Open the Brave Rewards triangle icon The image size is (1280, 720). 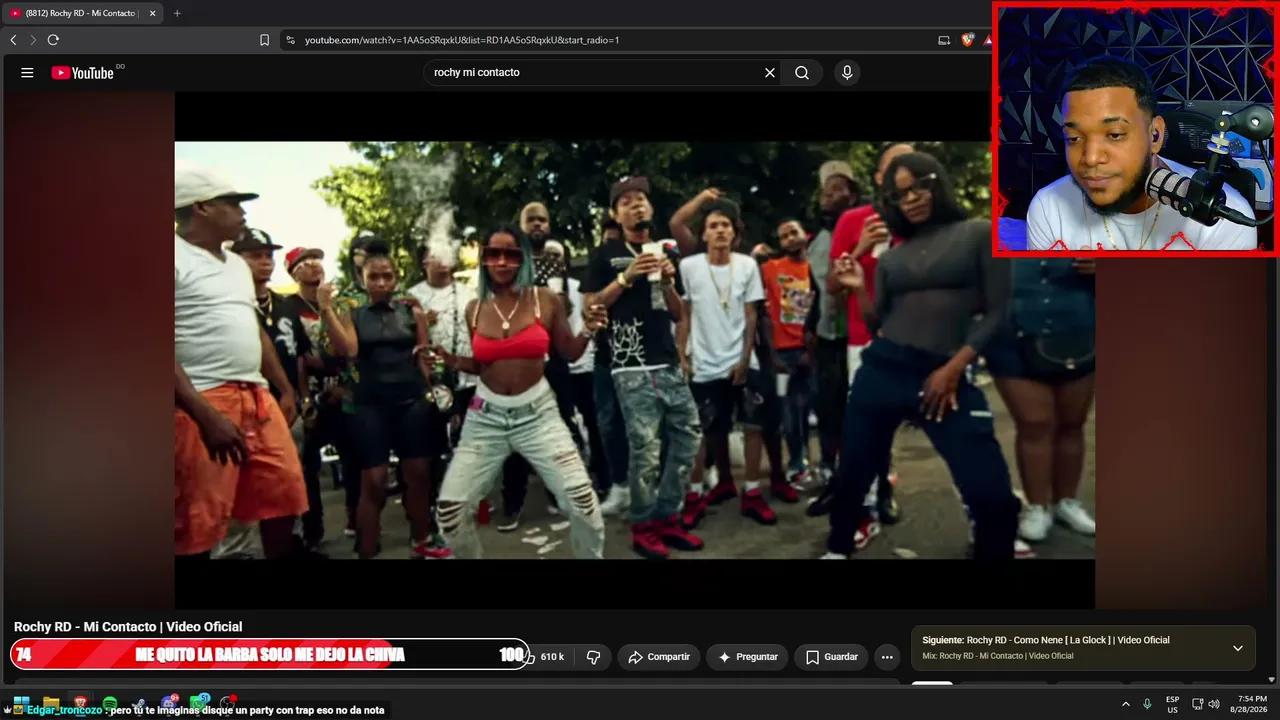click(987, 40)
